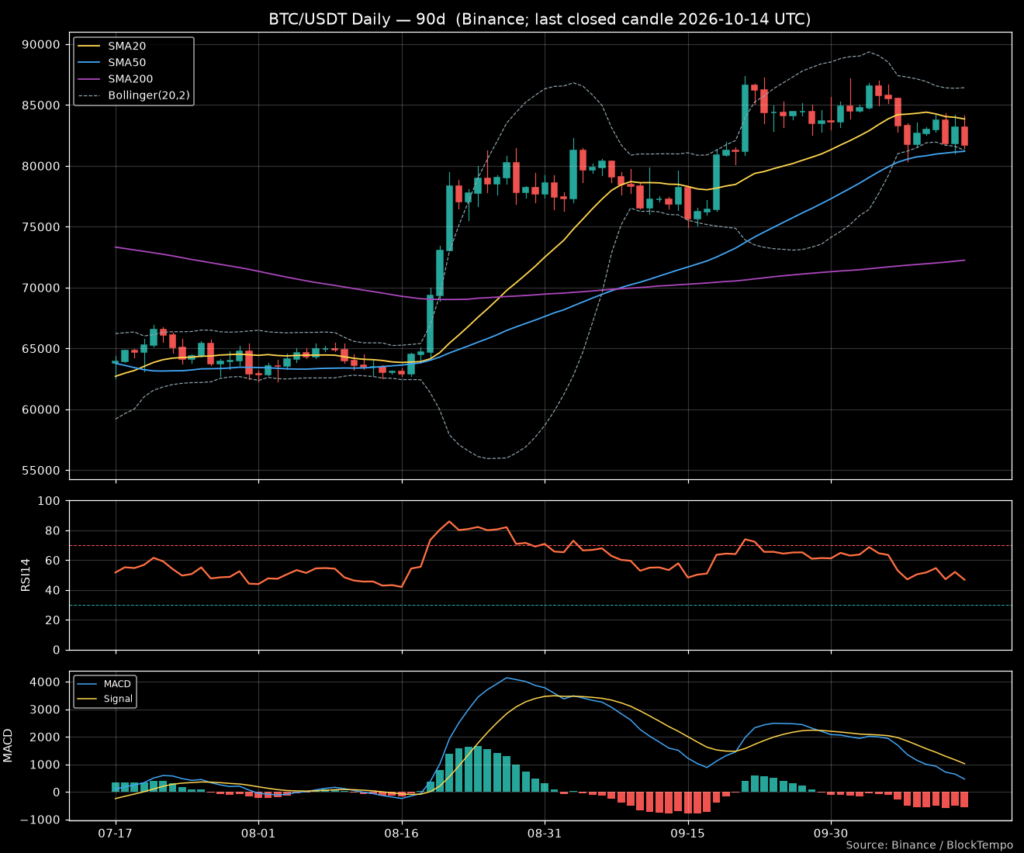The height and width of the screenshot is (853, 1024).
Task: Click the 85000 price axis label
Action: point(41,105)
